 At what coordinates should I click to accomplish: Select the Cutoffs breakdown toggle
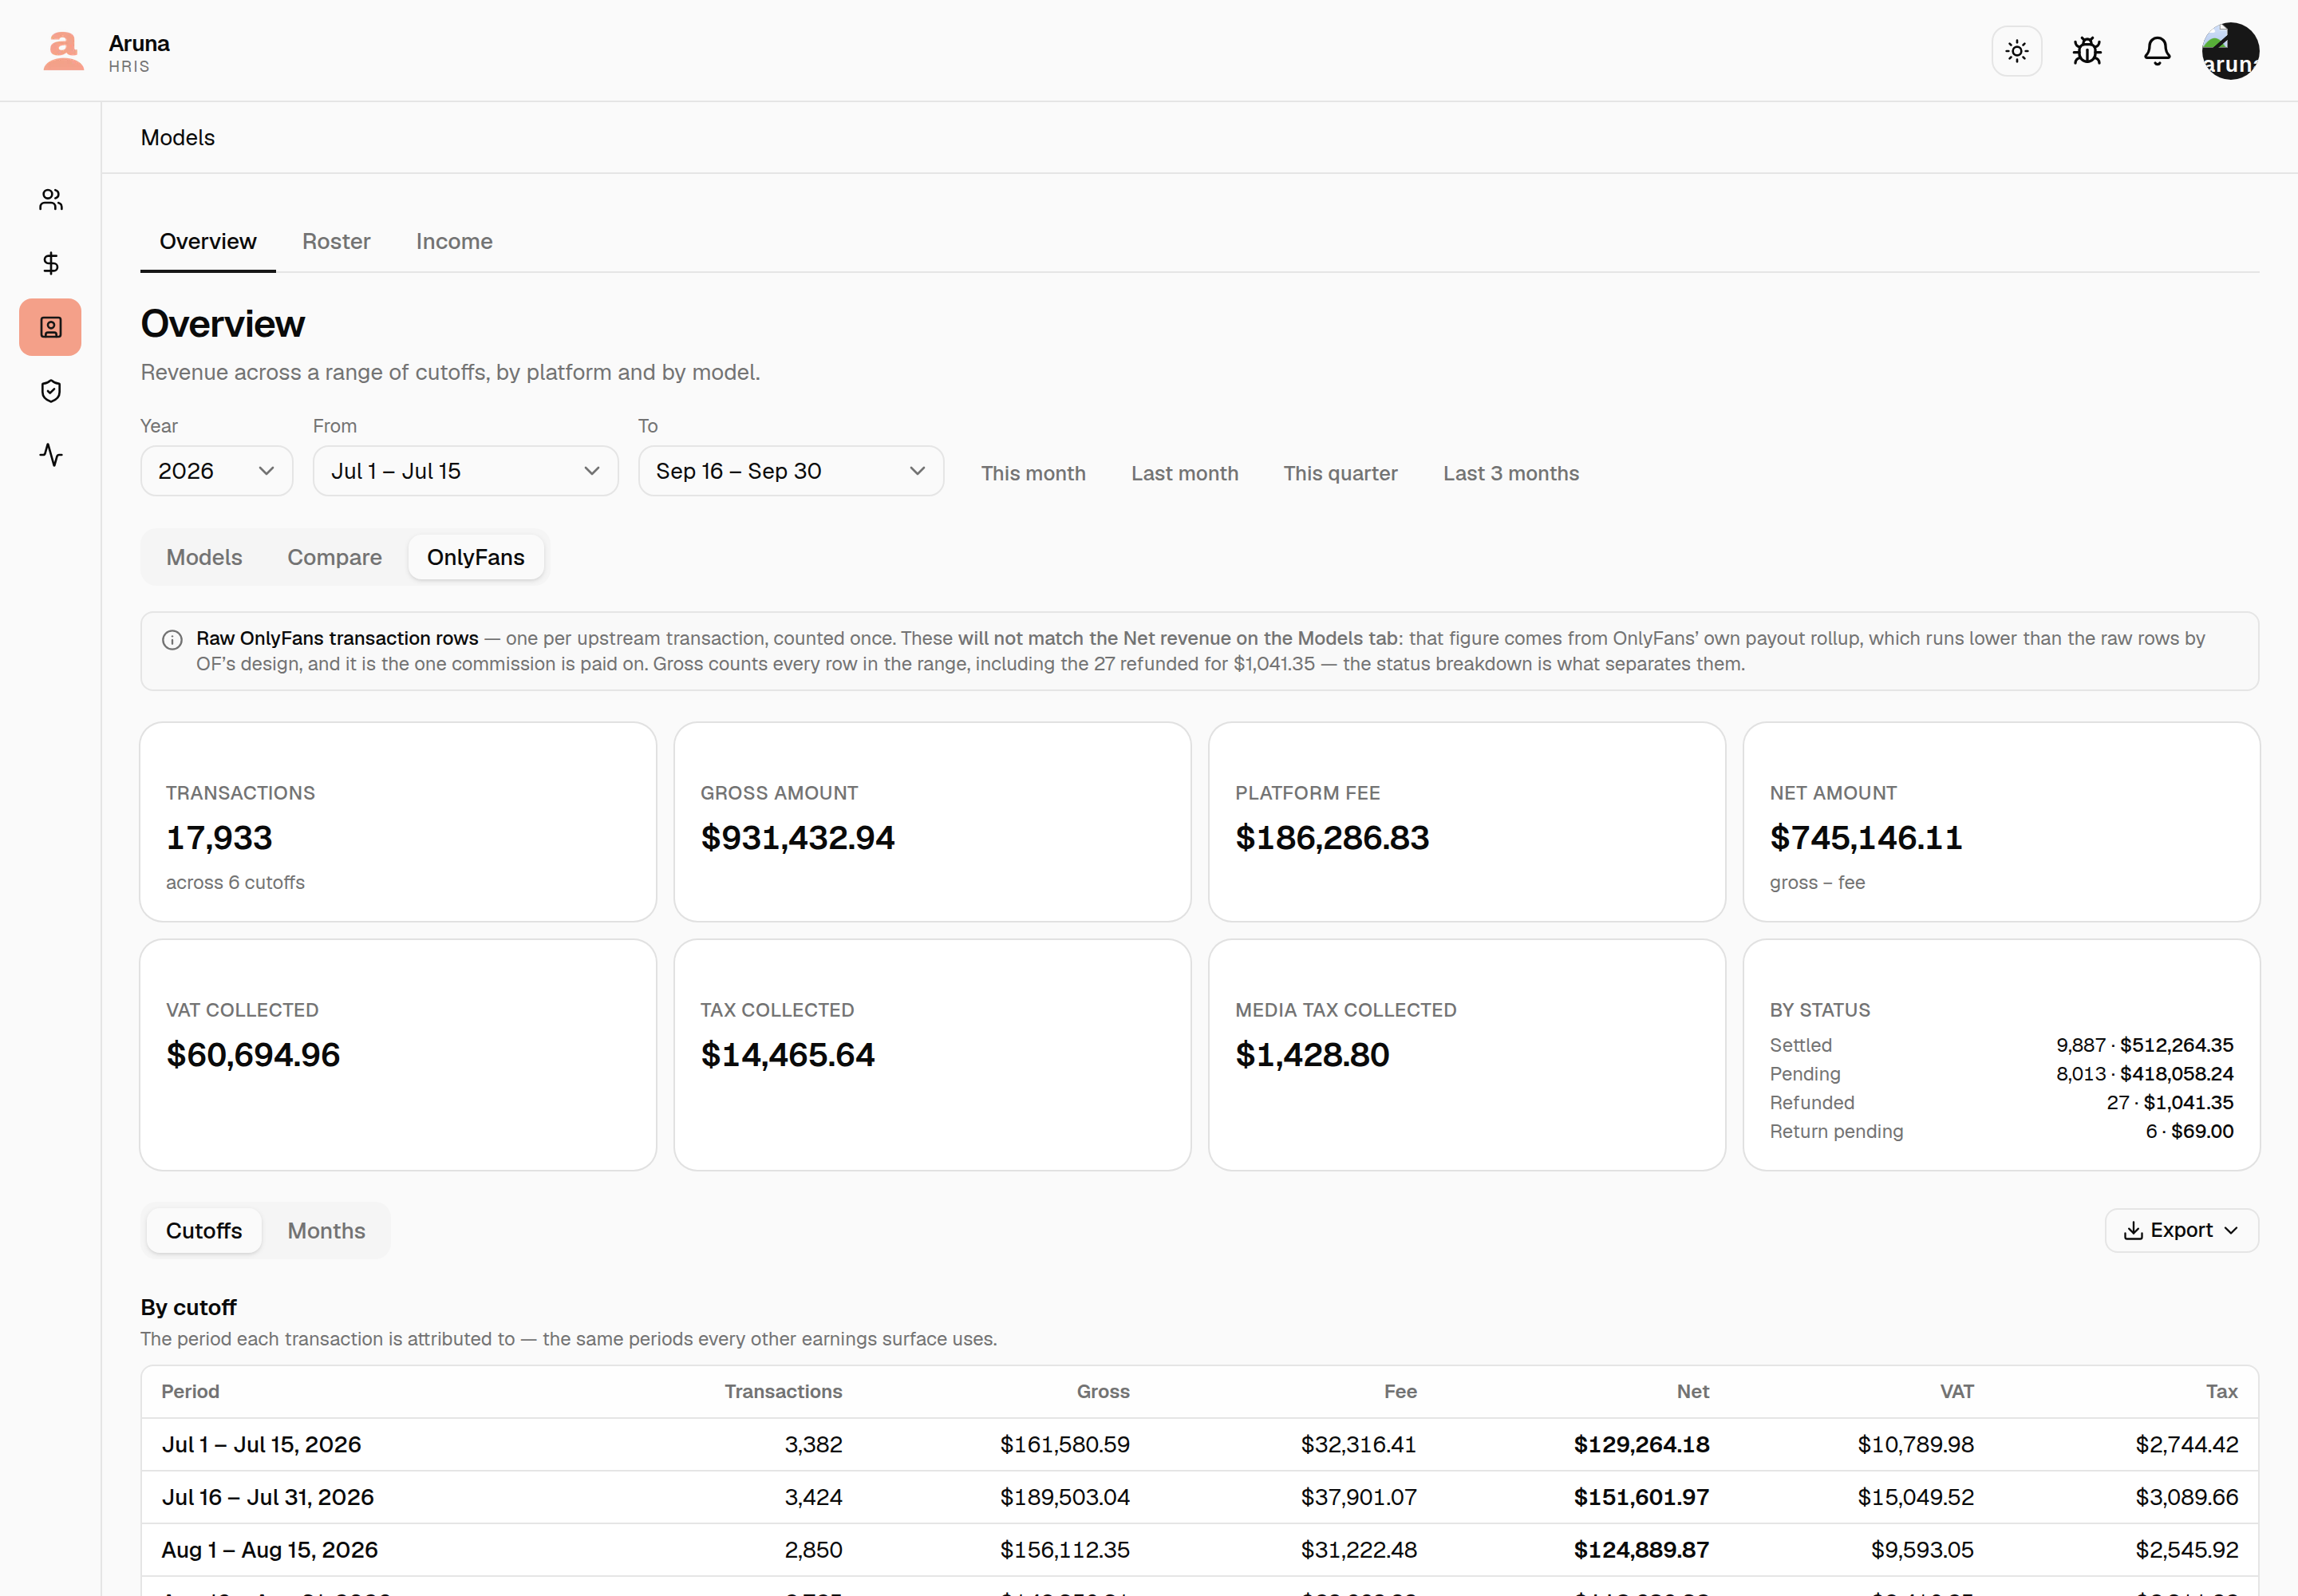point(204,1230)
